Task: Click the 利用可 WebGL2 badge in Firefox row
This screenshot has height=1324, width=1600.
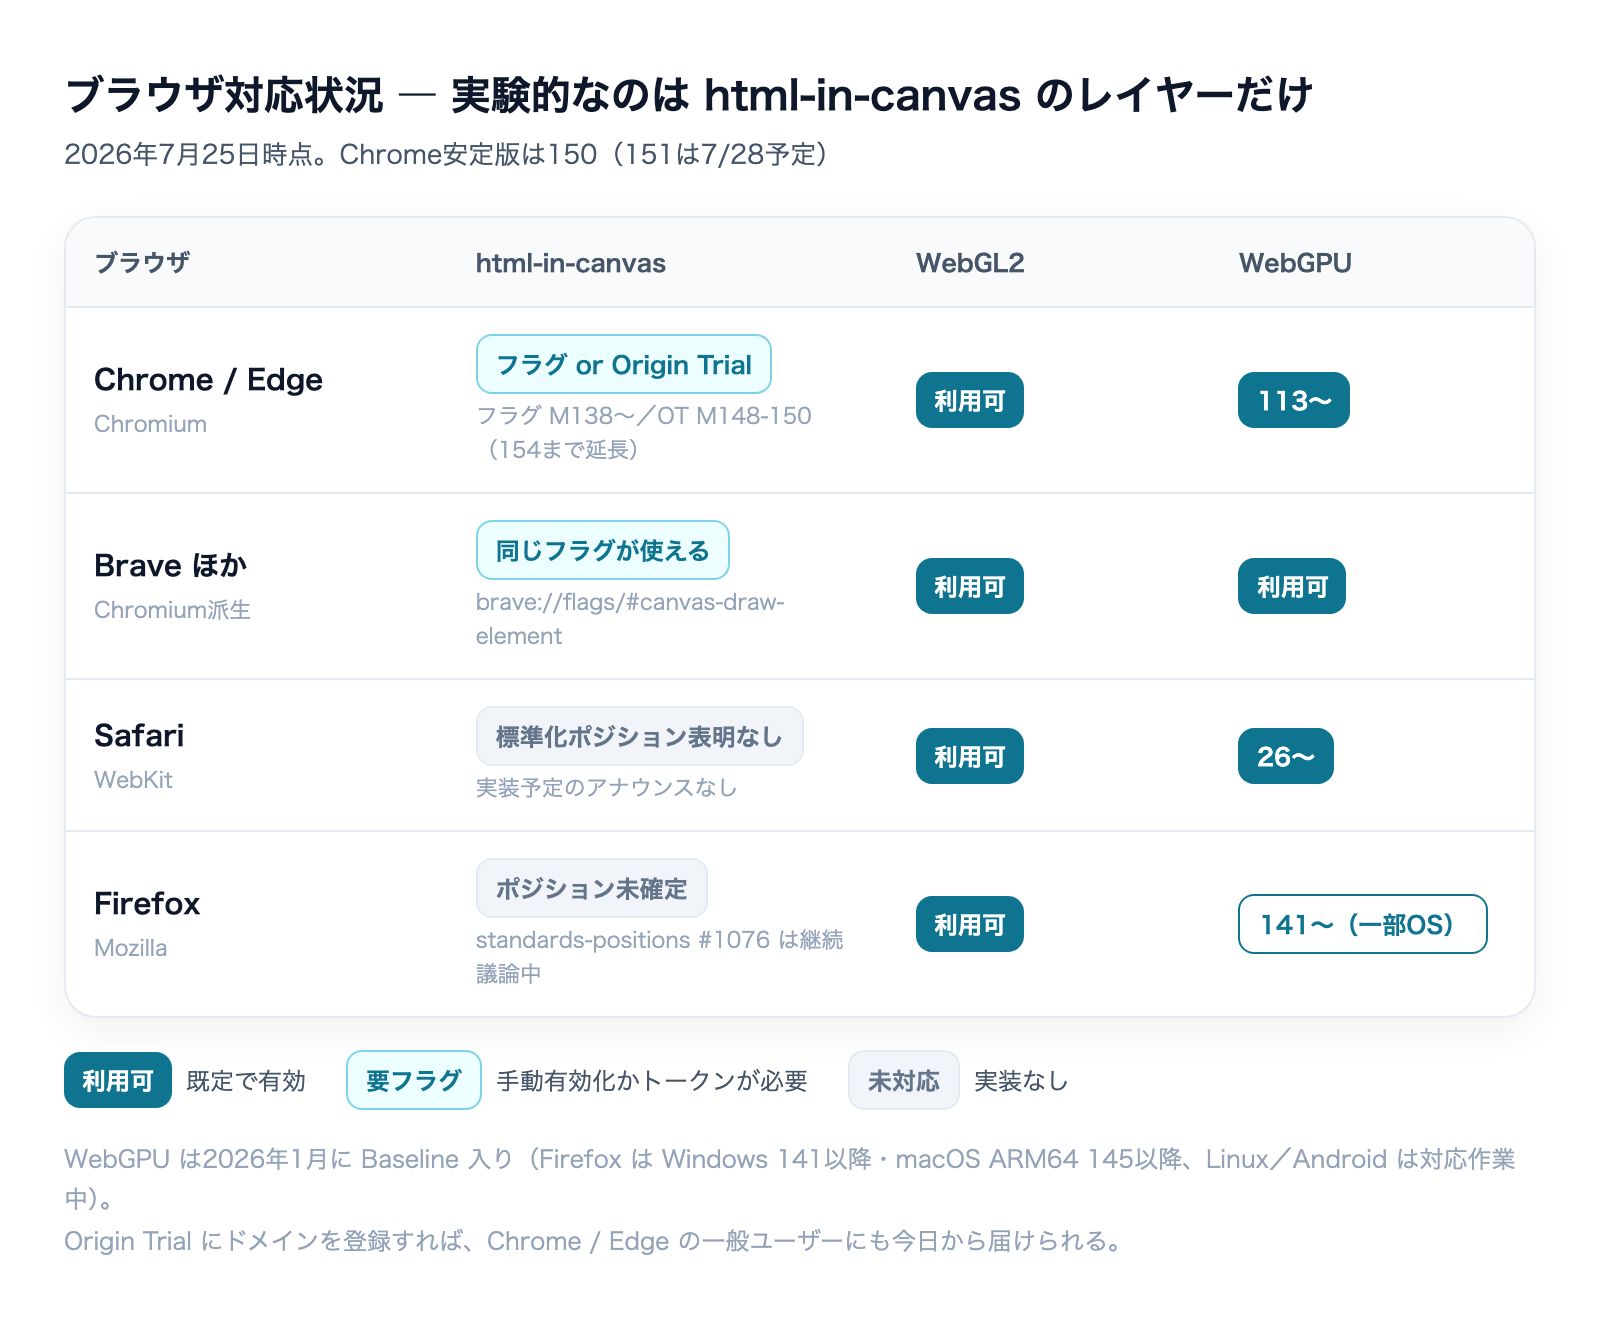Action: pos(970,924)
